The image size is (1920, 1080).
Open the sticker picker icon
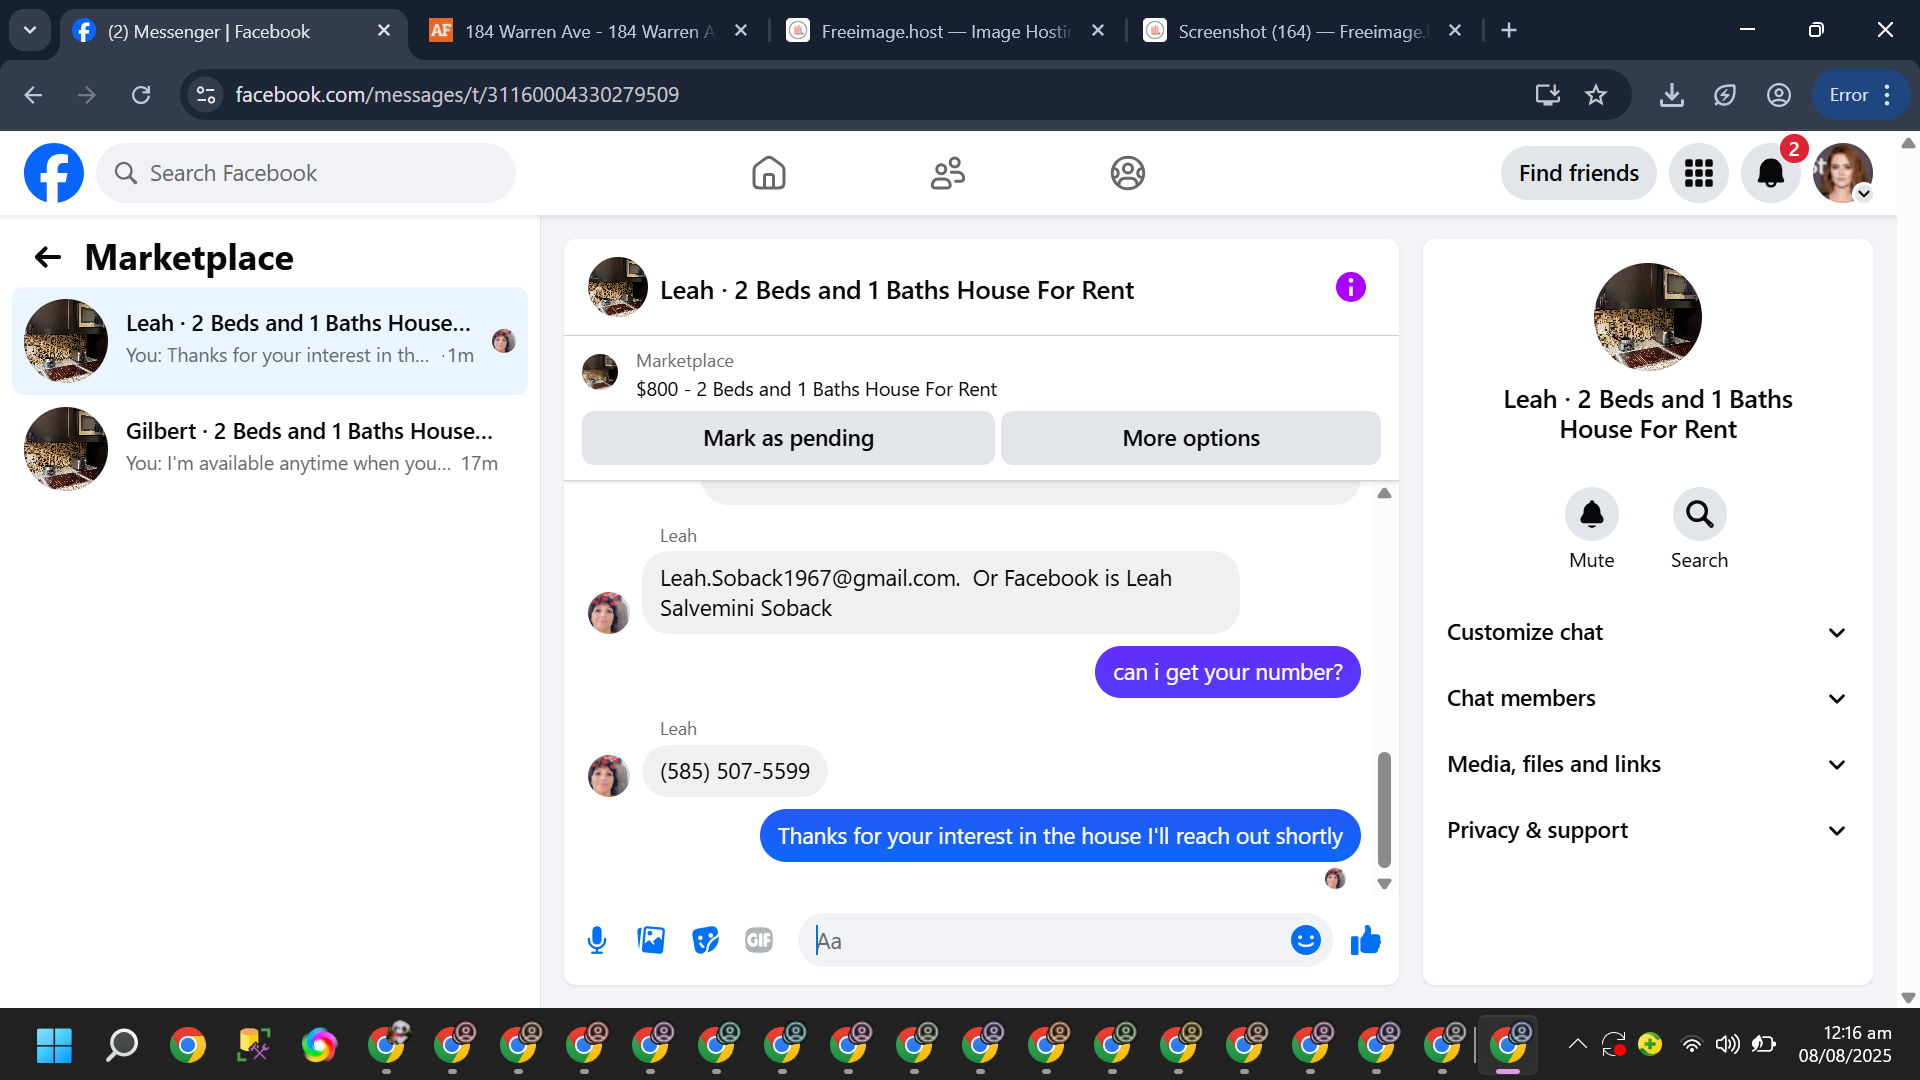705,940
